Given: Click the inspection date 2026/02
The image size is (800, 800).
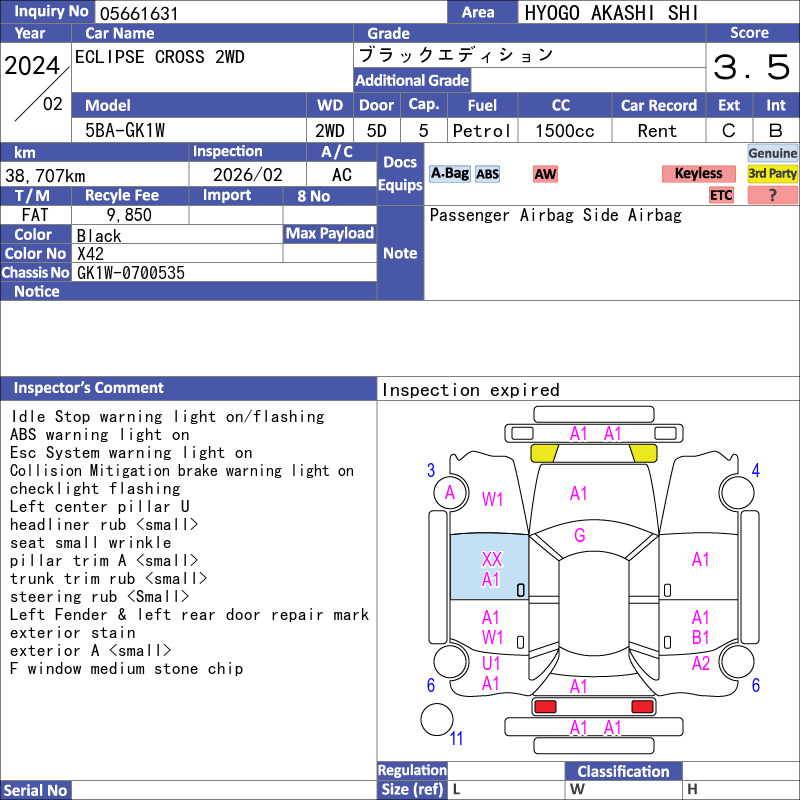Looking at the screenshot, I should pos(247,175).
